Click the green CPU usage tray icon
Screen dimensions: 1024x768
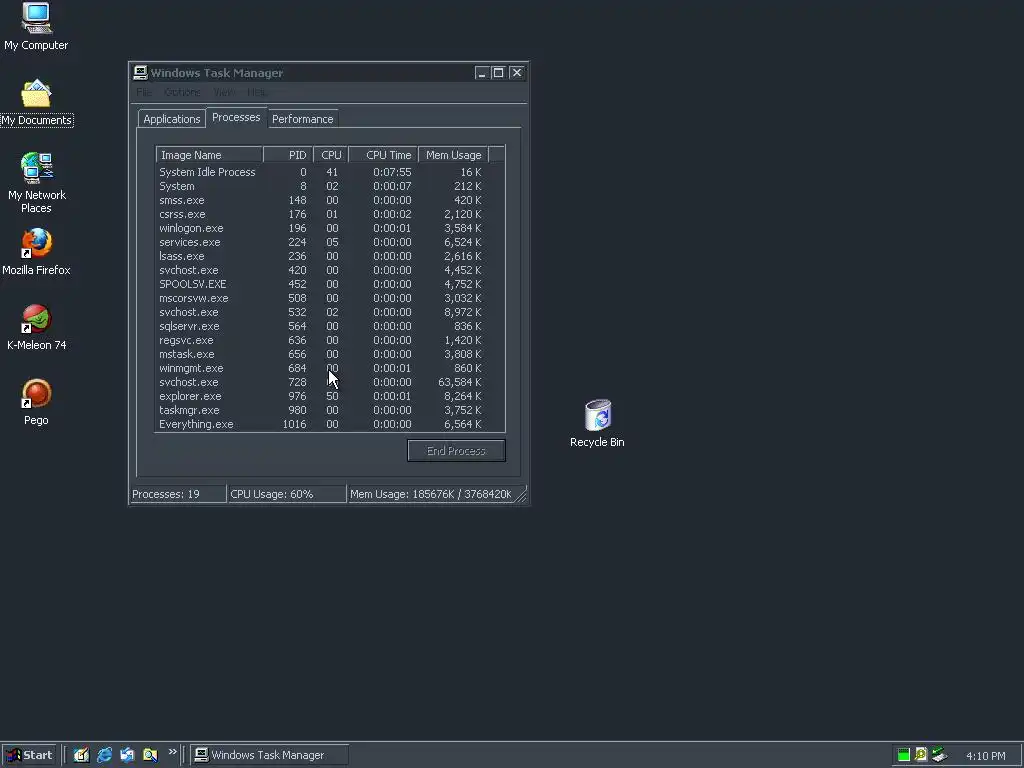click(904, 755)
